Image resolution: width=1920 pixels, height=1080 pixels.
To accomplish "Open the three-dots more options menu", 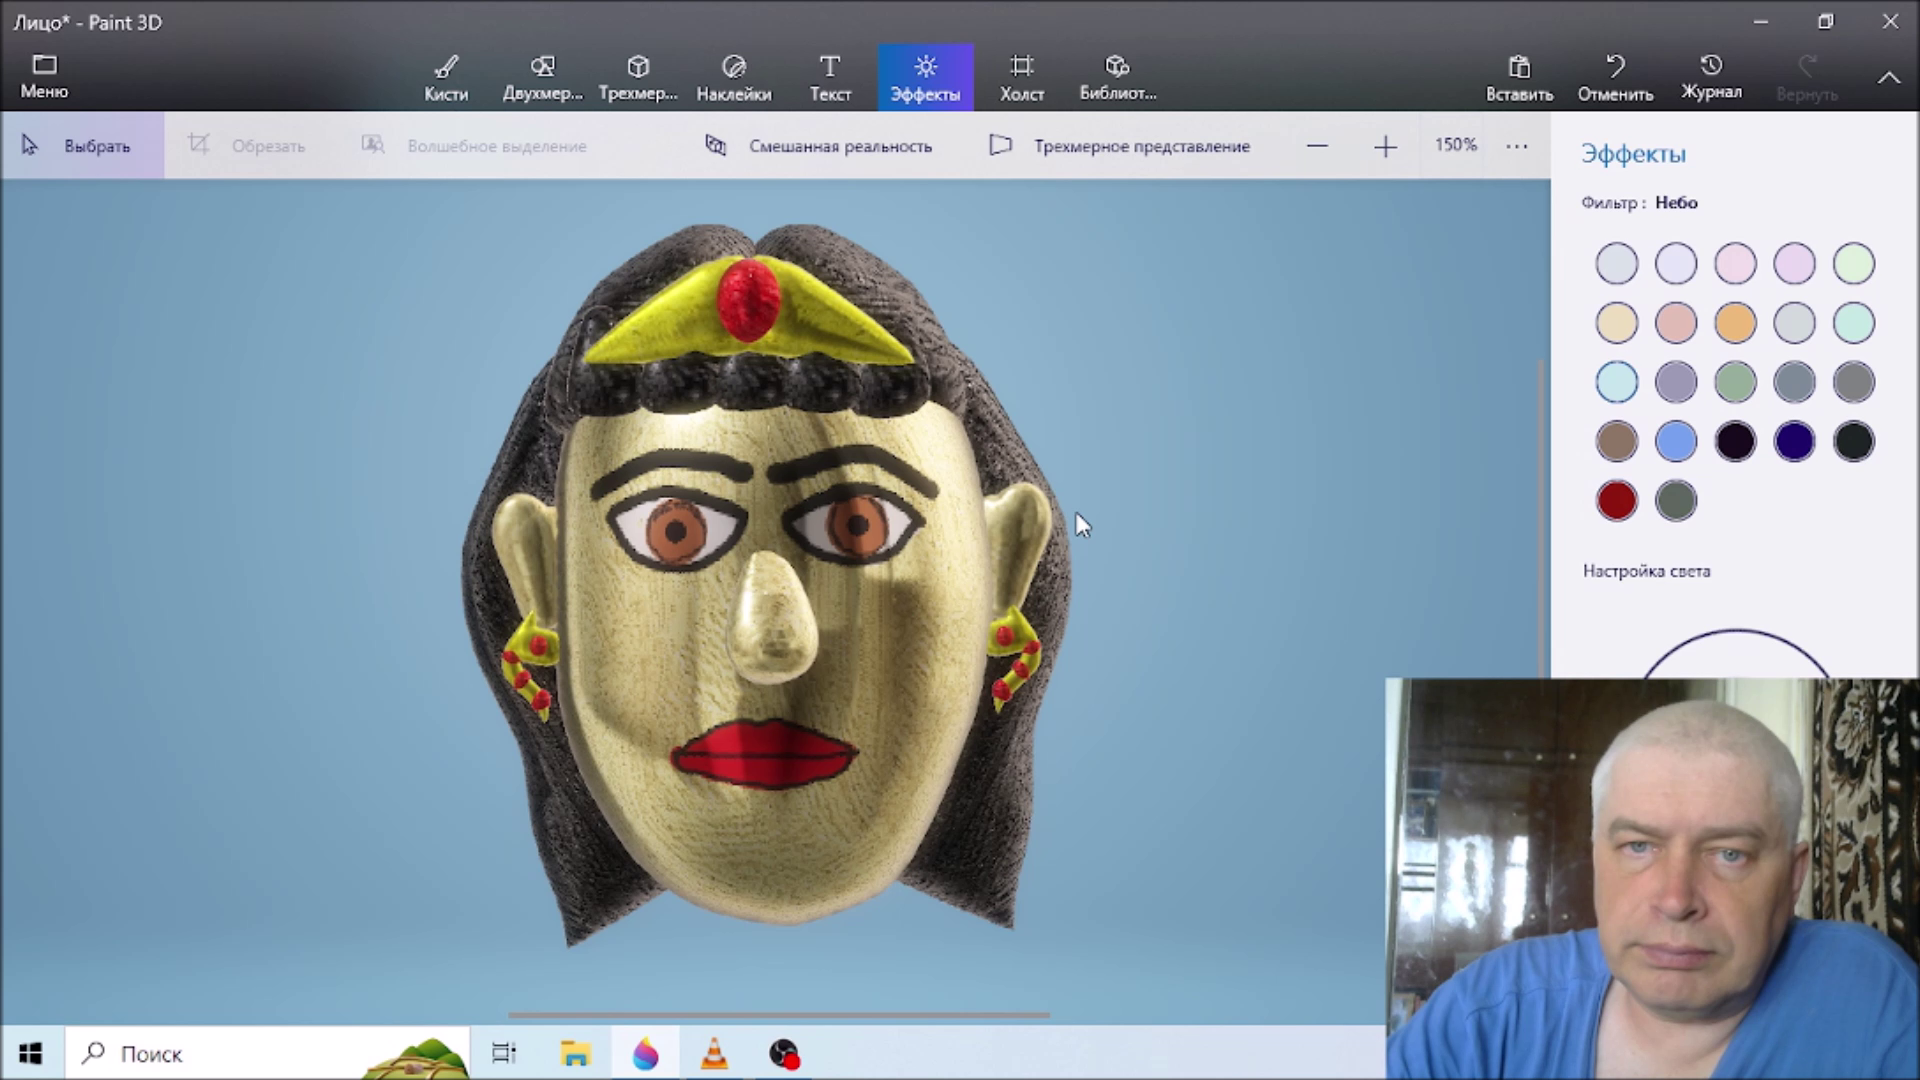I will [1517, 146].
